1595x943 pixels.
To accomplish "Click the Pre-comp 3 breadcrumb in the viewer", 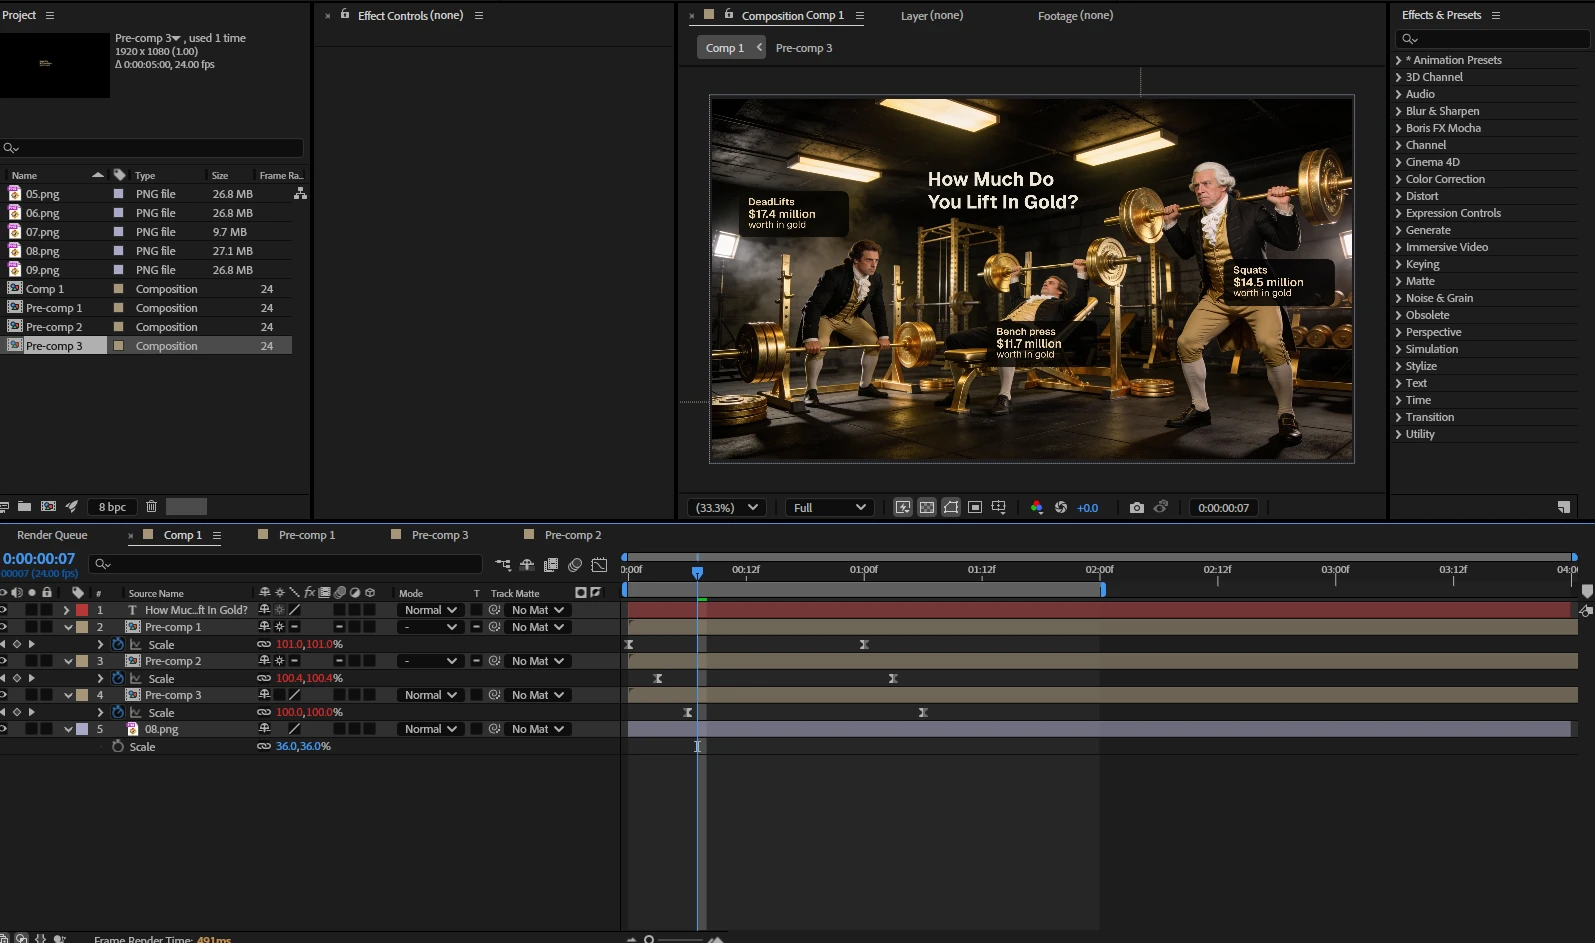I will (x=803, y=48).
